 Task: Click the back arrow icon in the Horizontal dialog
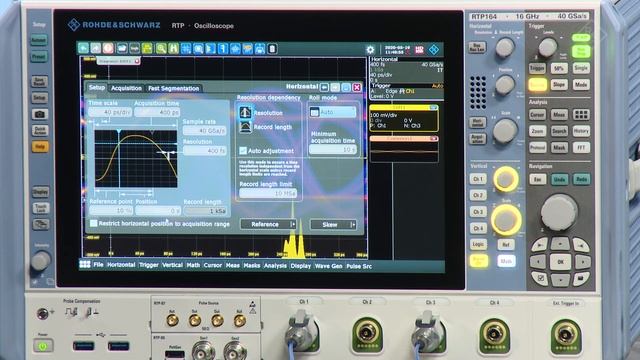tap(324, 87)
